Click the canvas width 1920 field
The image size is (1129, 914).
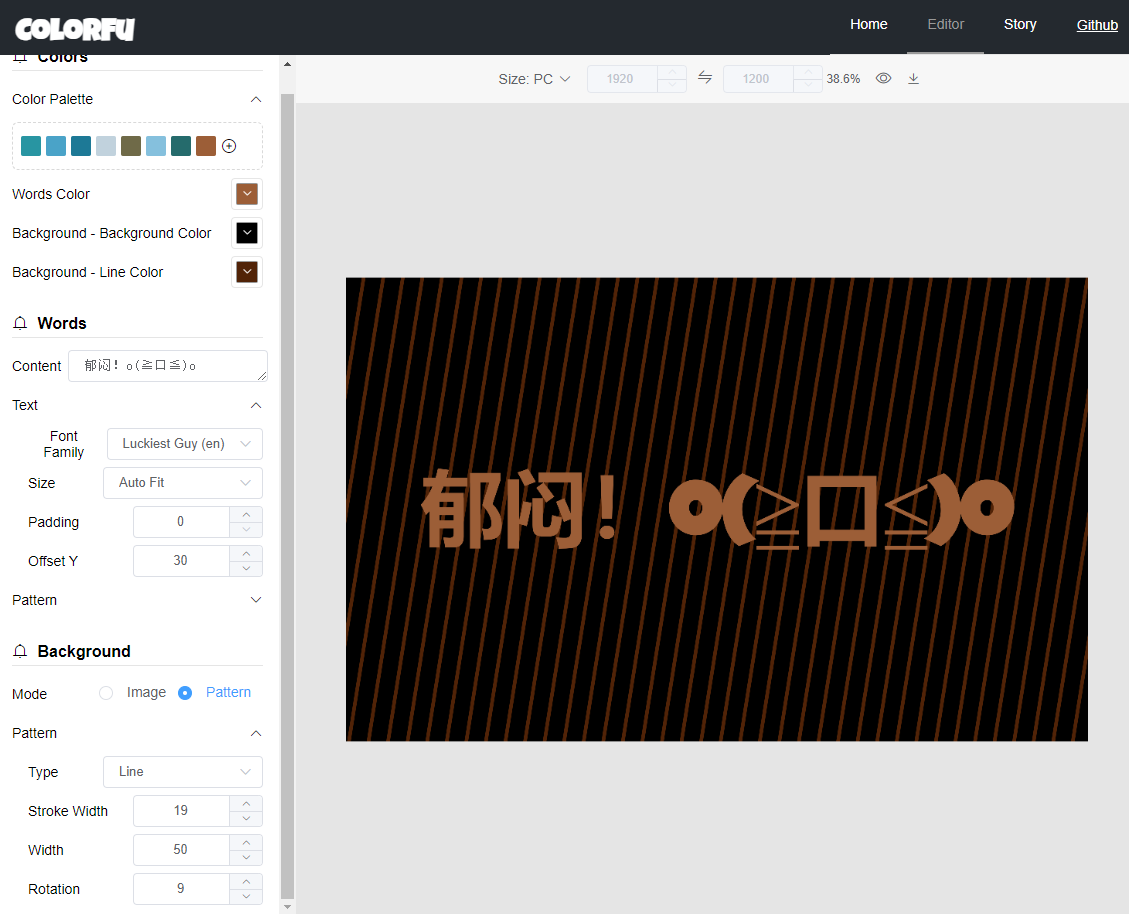[x=622, y=79]
